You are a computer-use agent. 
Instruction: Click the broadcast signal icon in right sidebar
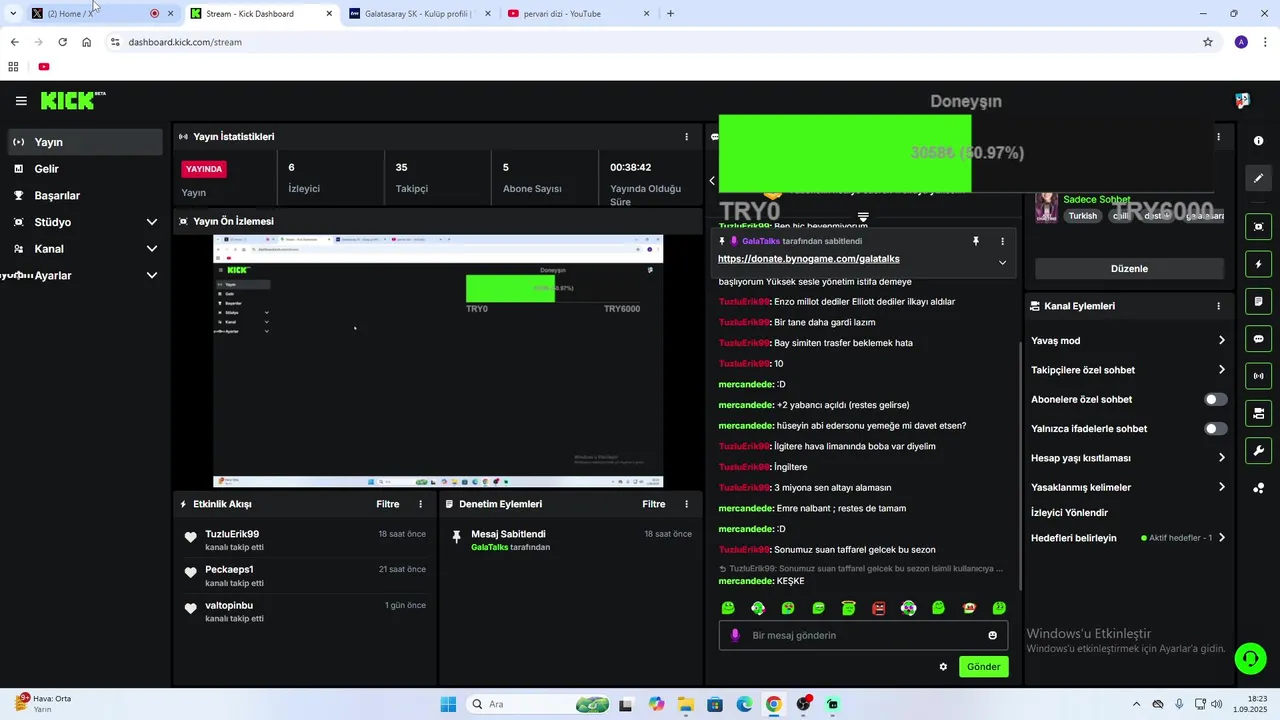[x=1258, y=376]
